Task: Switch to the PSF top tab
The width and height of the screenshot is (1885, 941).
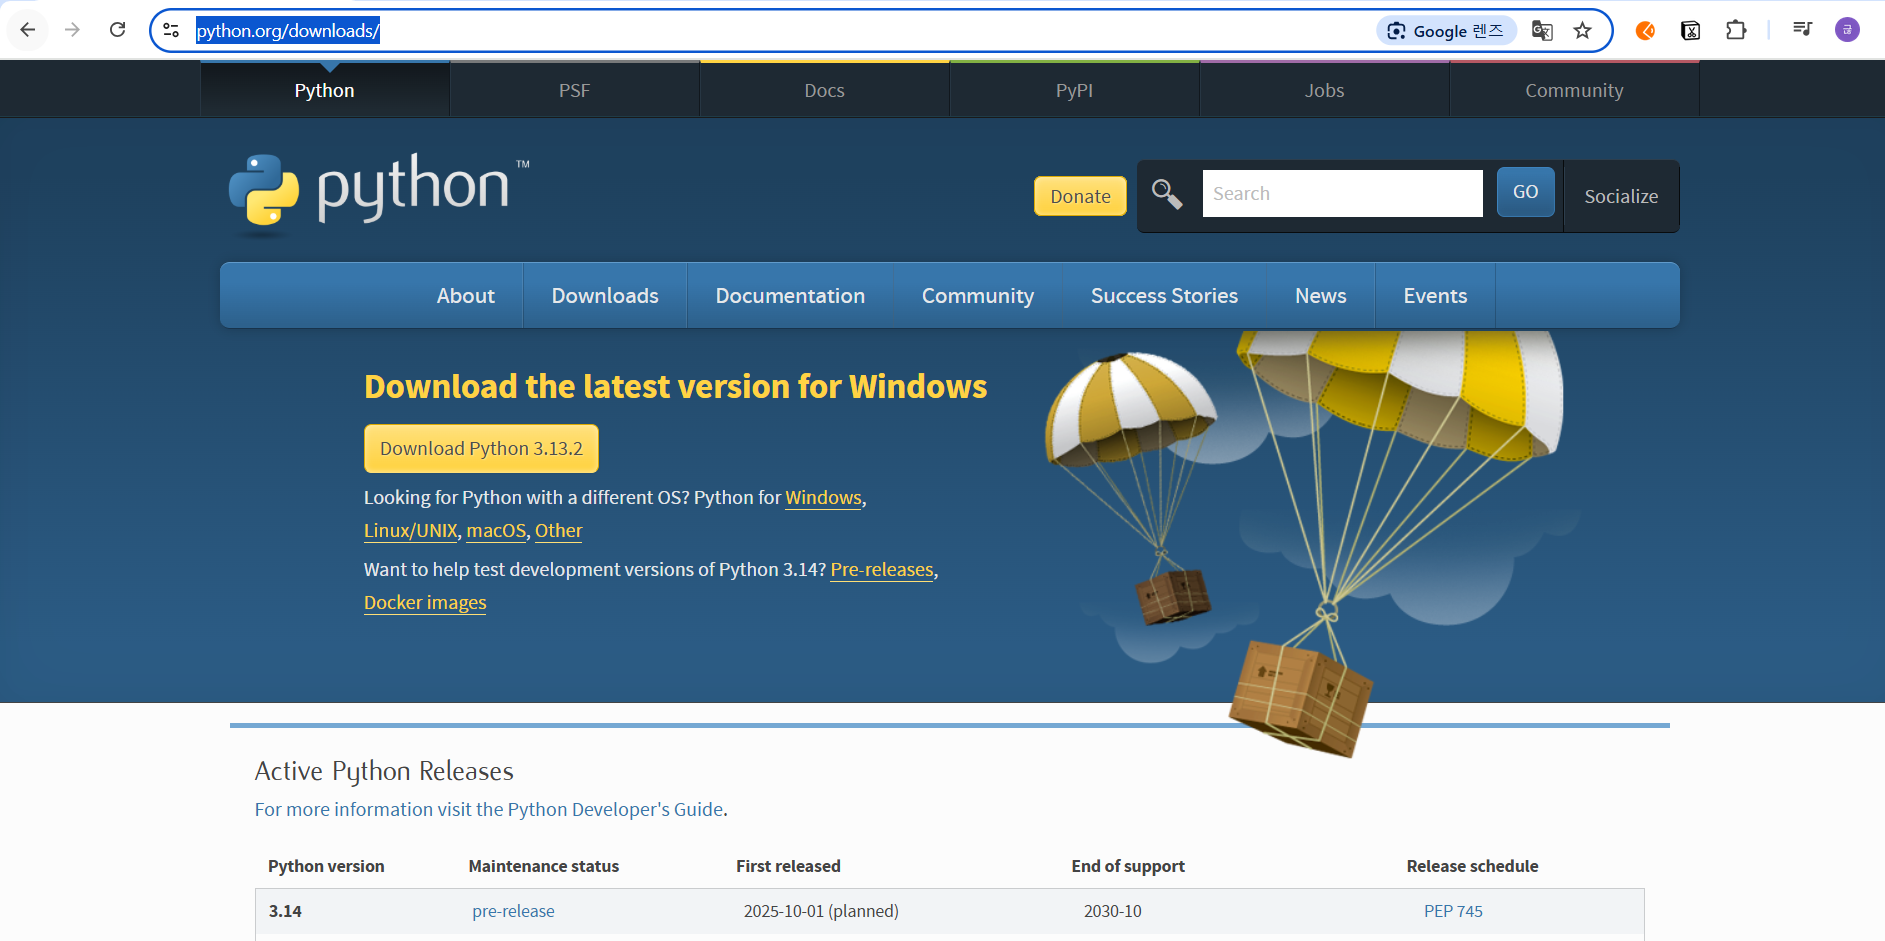Action: point(575,90)
